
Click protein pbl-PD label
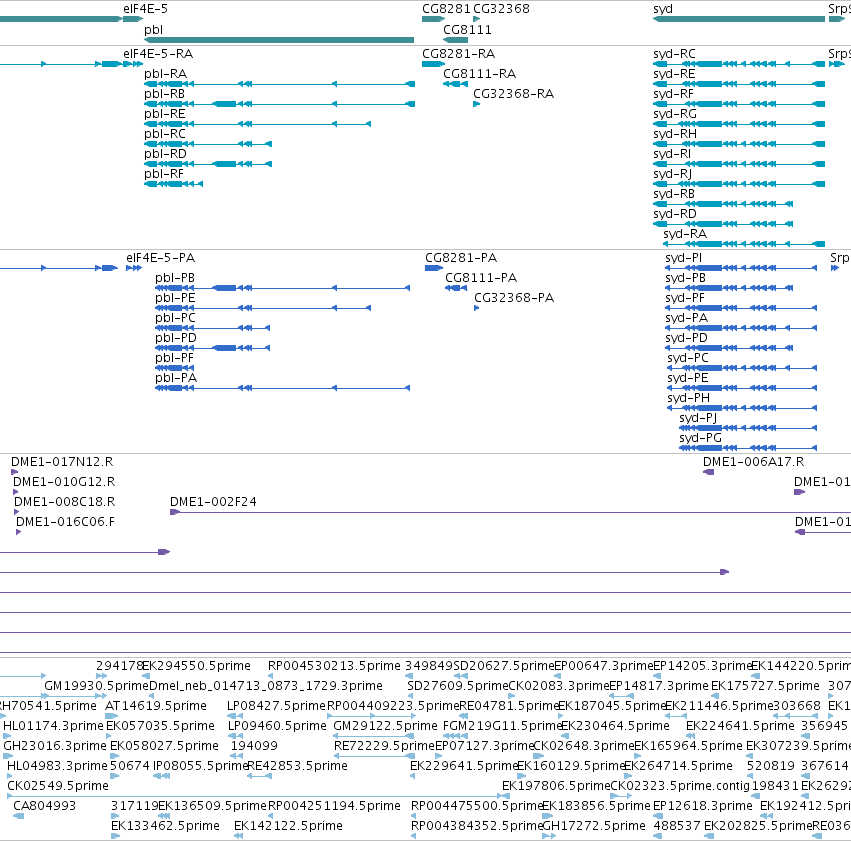(x=176, y=338)
